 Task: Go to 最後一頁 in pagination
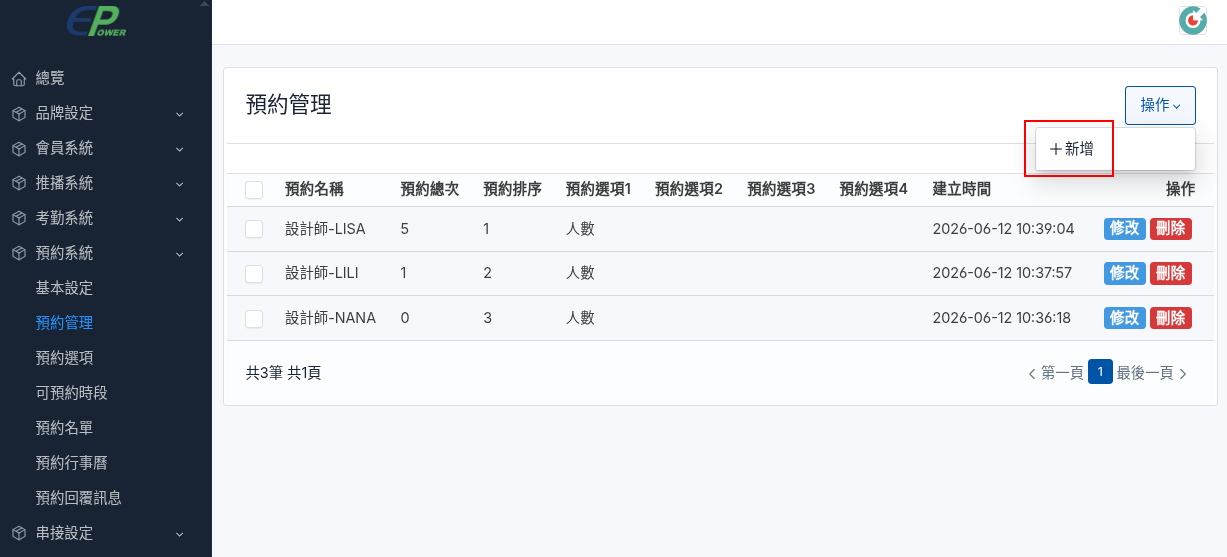click(1152, 373)
